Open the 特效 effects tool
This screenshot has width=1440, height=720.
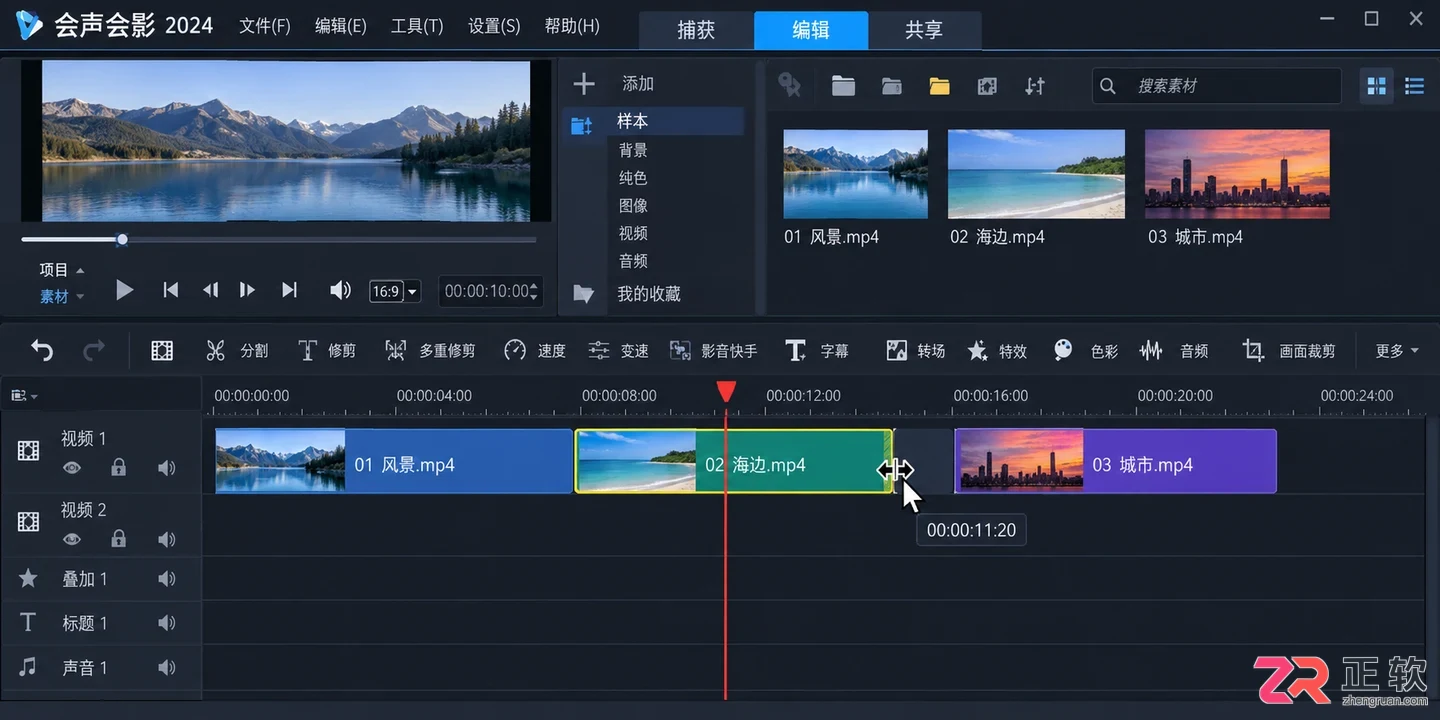coord(997,350)
